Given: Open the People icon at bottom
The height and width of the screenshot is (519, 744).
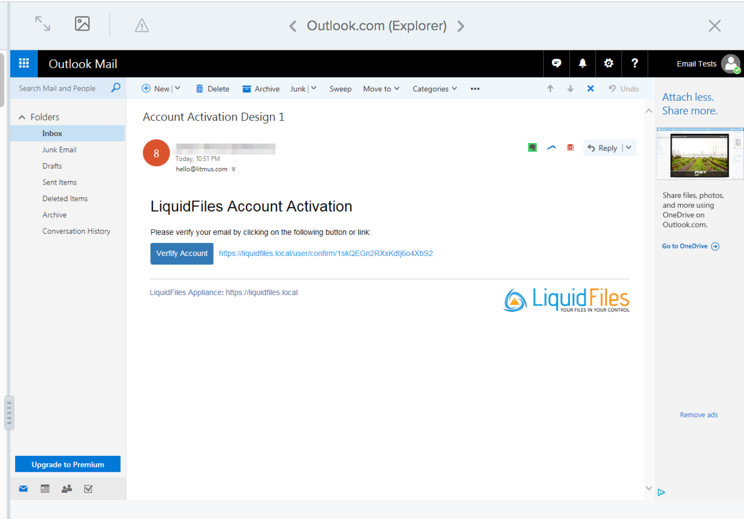Looking at the screenshot, I should 67,489.
